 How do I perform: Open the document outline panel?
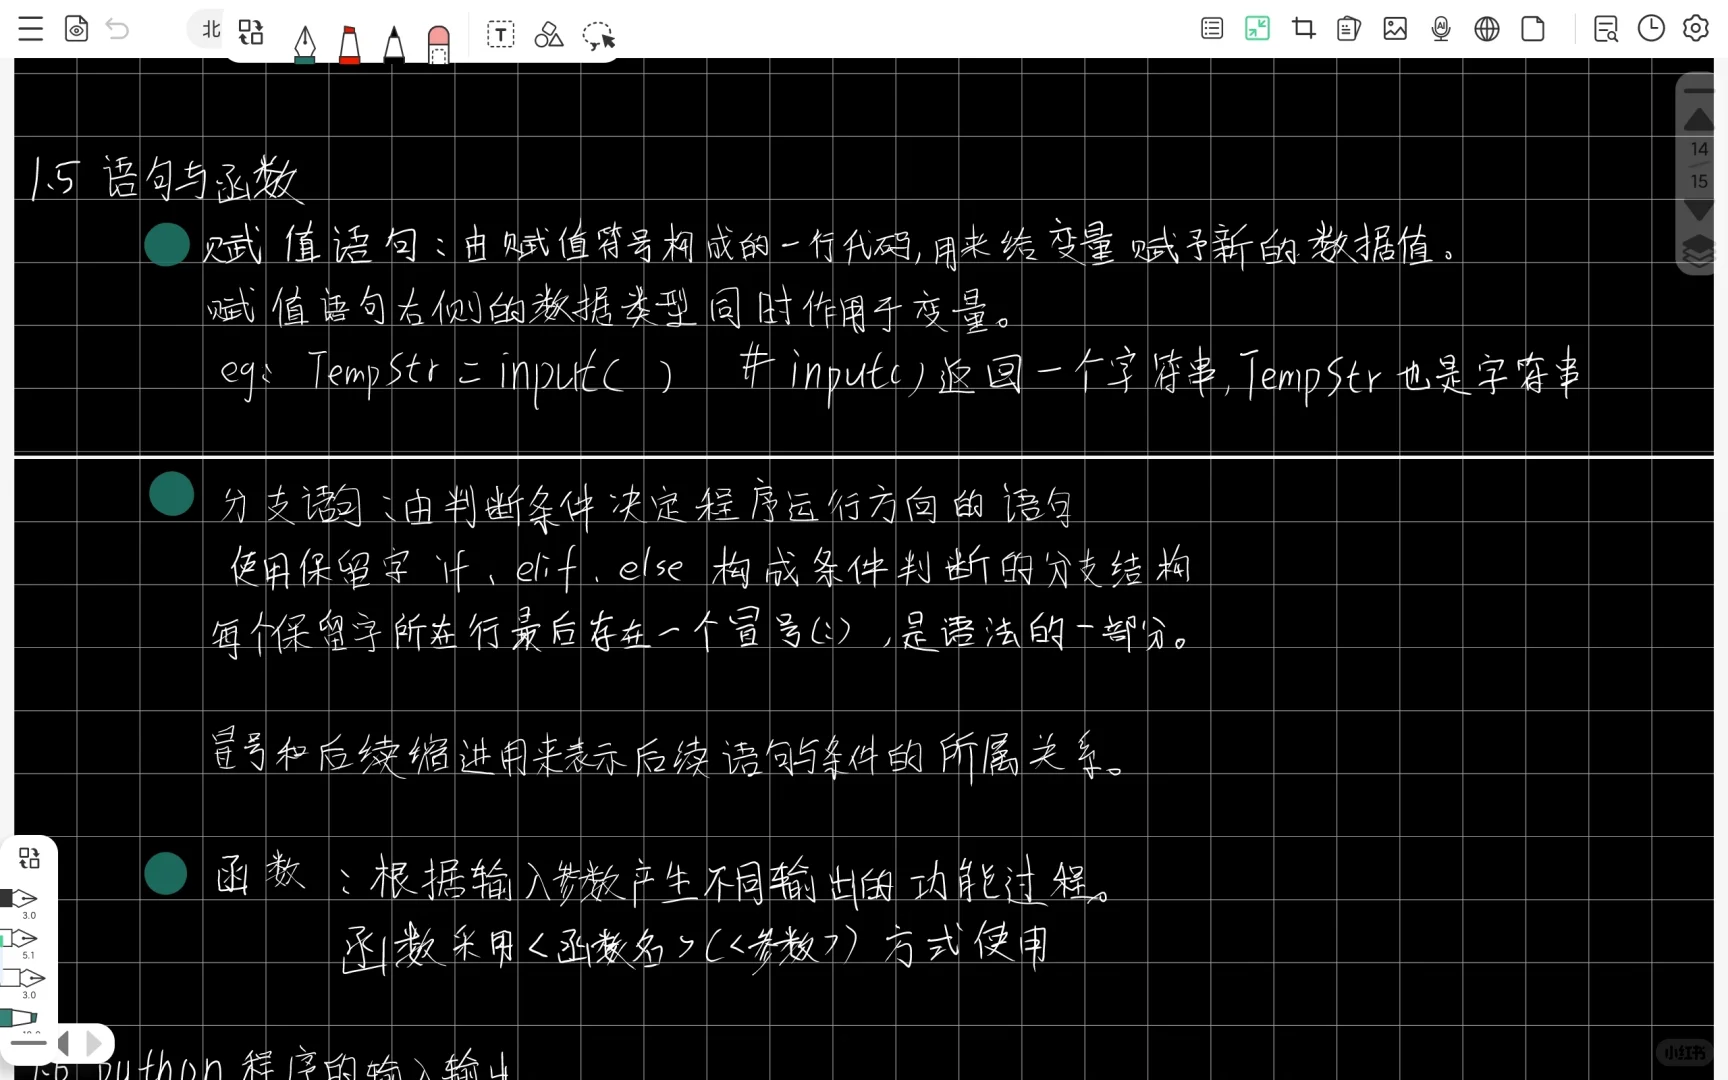[x=1211, y=28]
